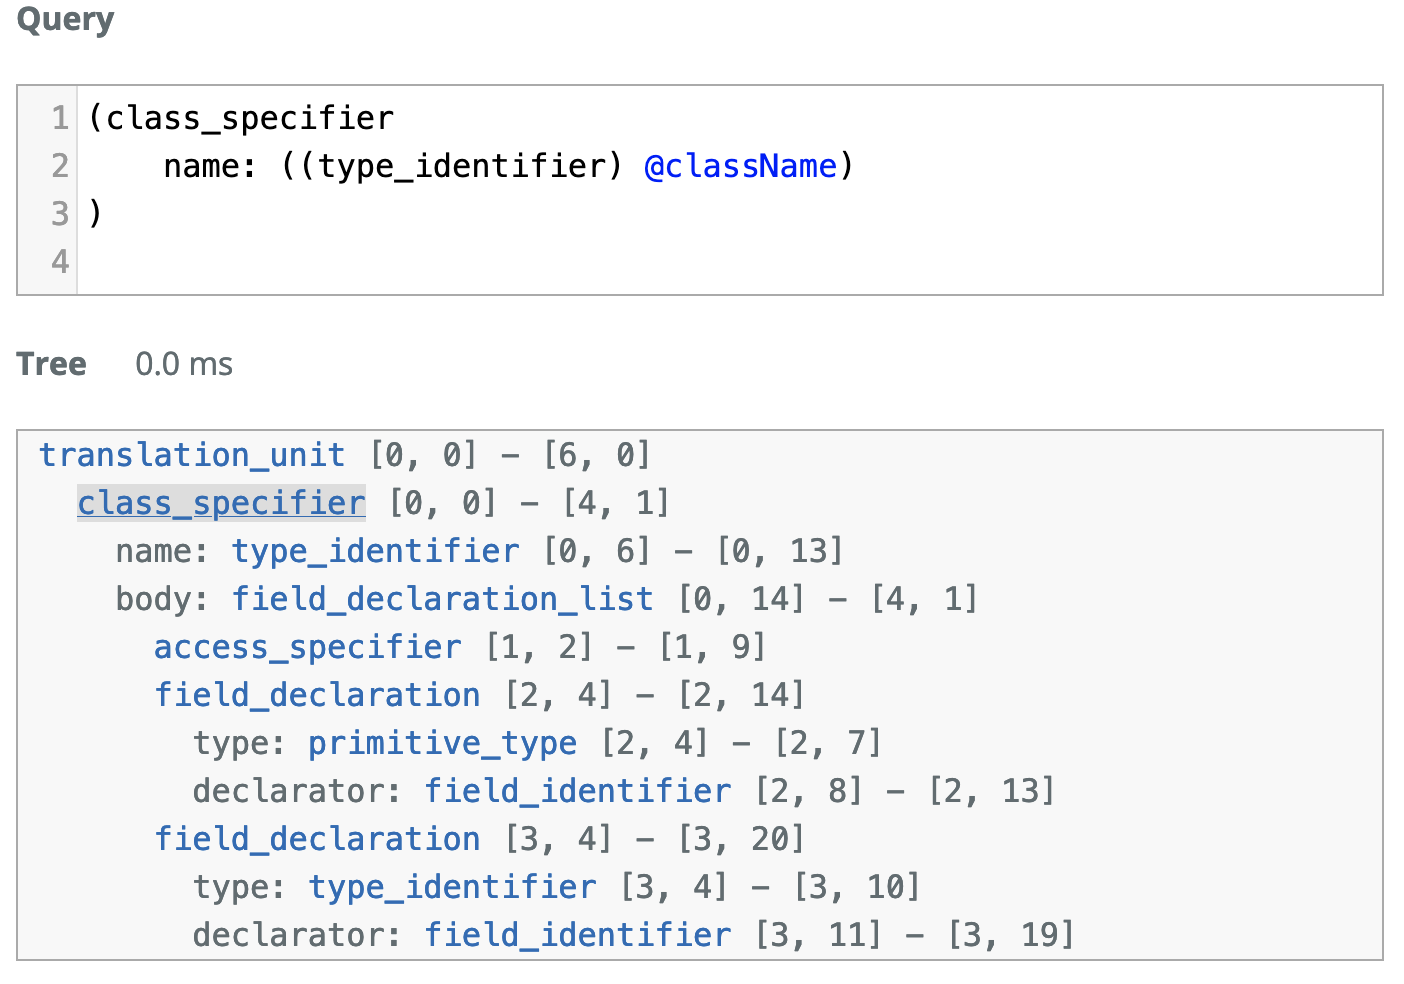The height and width of the screenshot is (984, 1404).
Task: Click the translation_unit root node
Action: pyautogui.click(x=192, y=455)
